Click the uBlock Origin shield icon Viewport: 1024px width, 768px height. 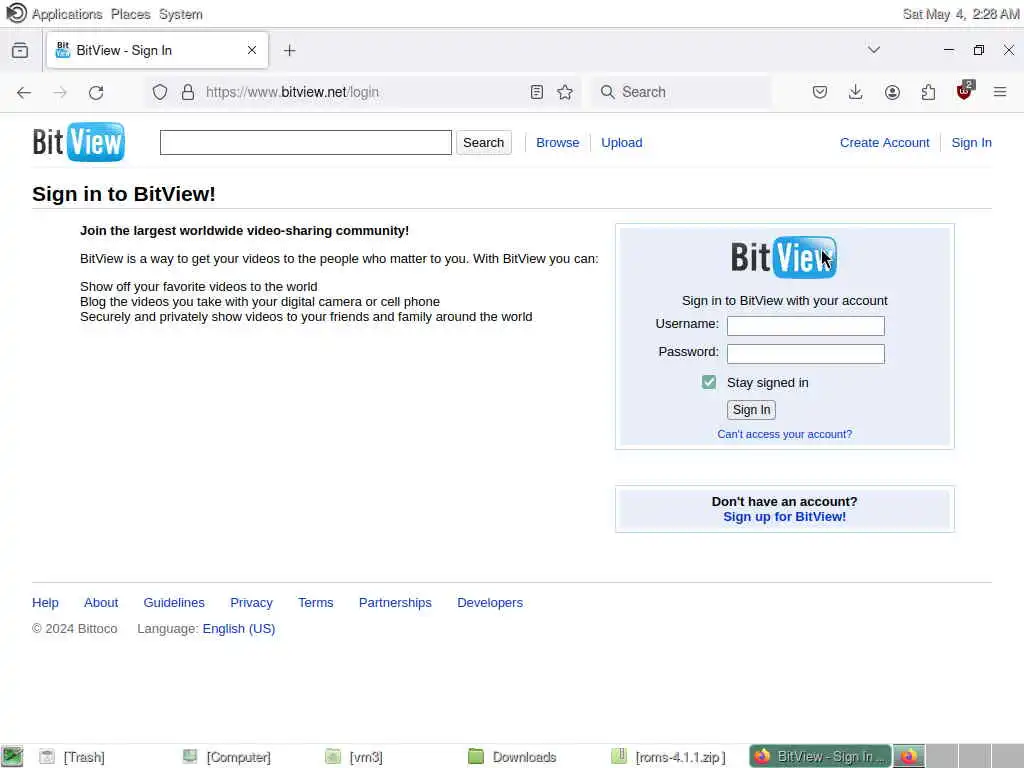pos(965,91)
